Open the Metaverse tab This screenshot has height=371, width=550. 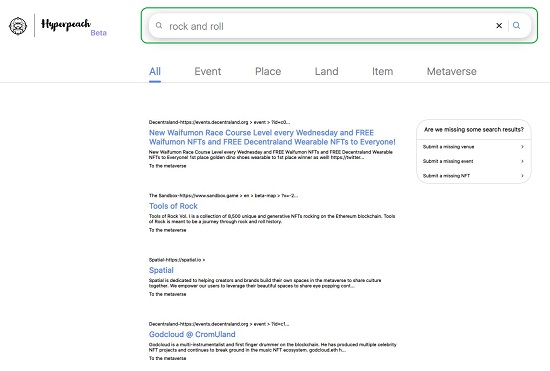point(451,72)
